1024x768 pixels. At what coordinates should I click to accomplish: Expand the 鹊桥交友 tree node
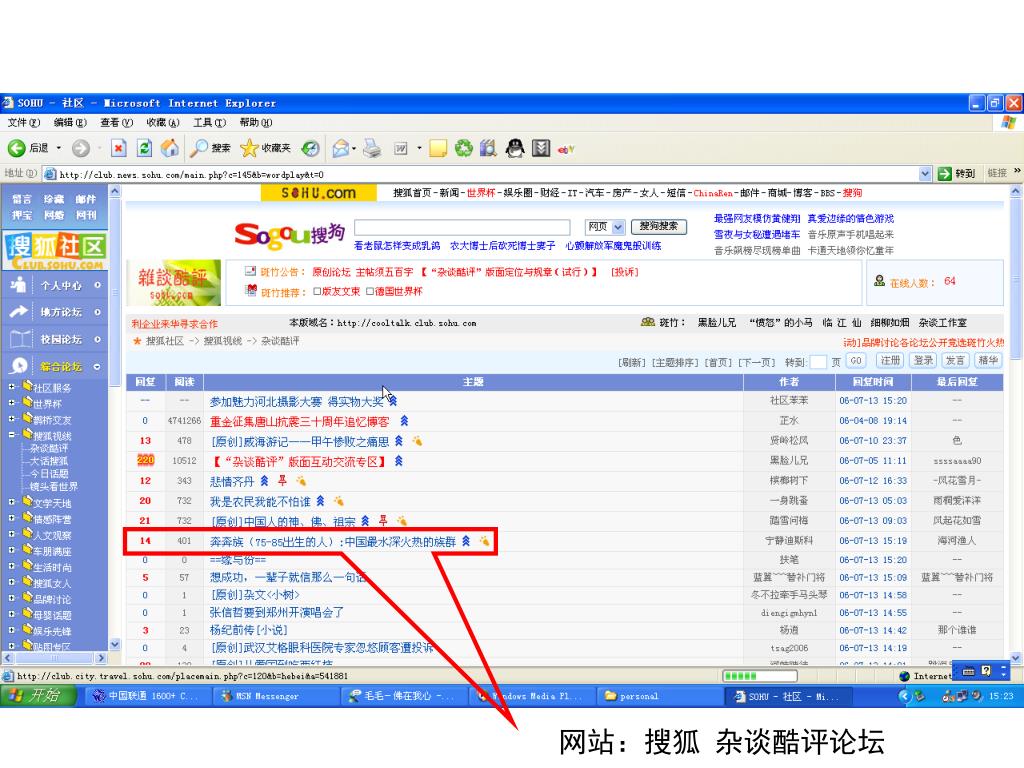pos(11,419)
